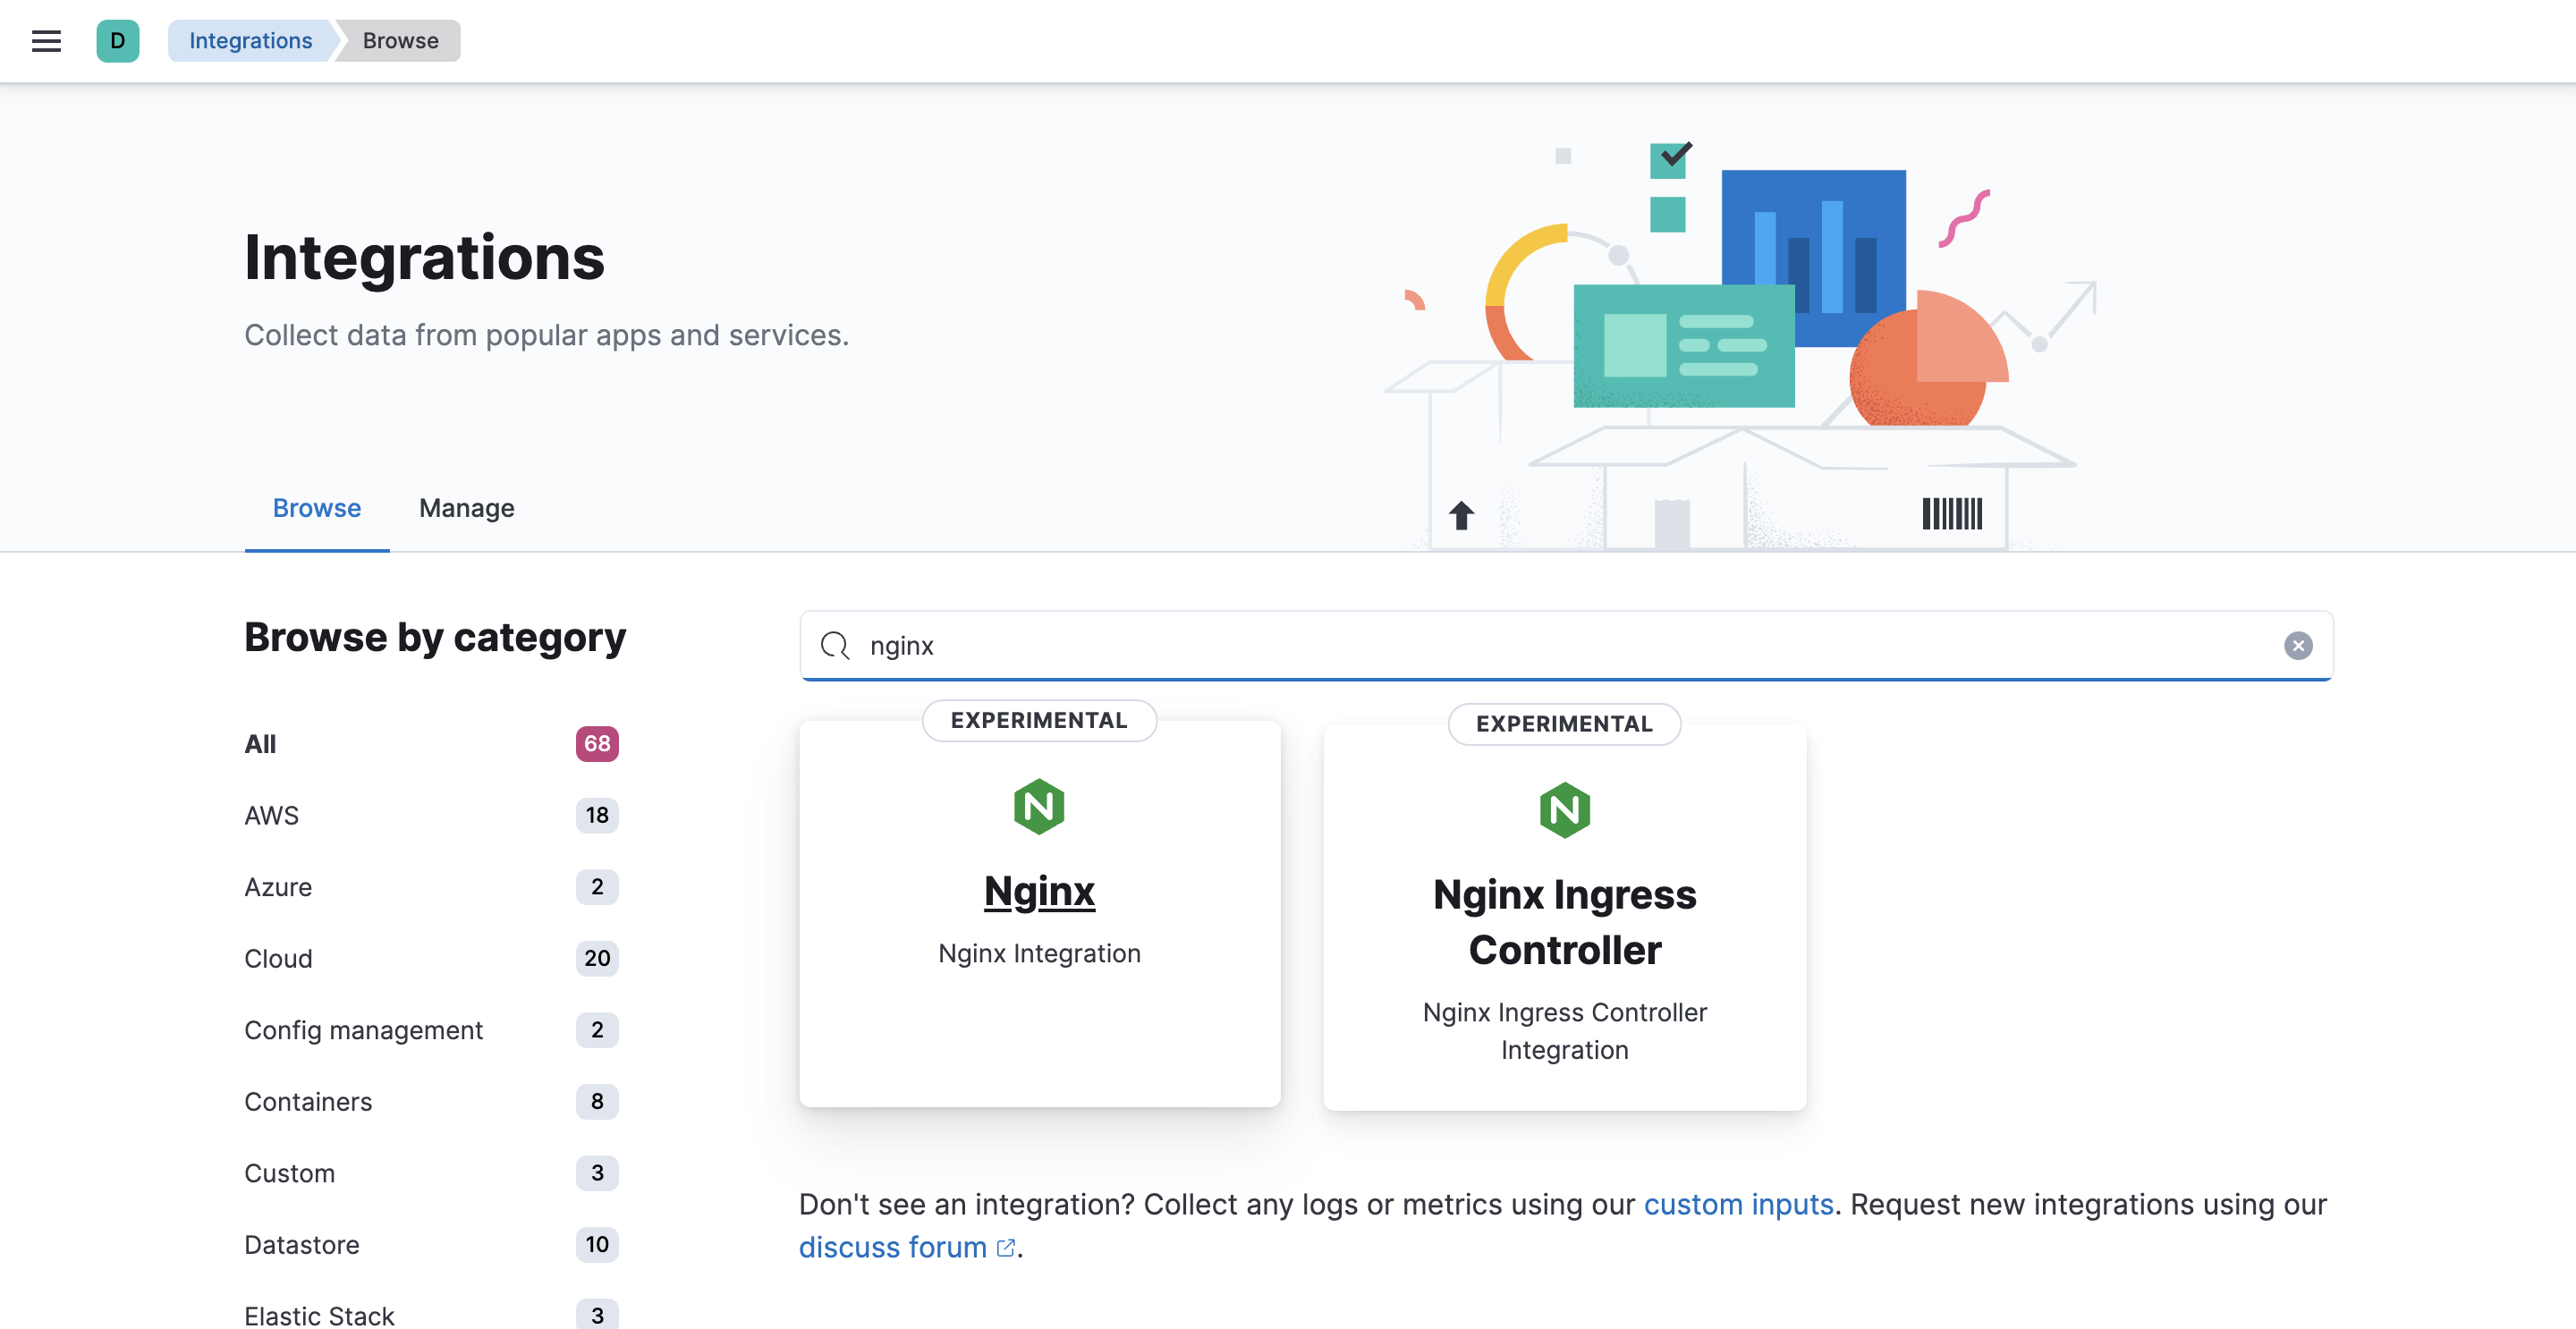The height and width of the screenshot is (1329, 2576).
Task: Click the All category filter
Action: click(261, 741)
